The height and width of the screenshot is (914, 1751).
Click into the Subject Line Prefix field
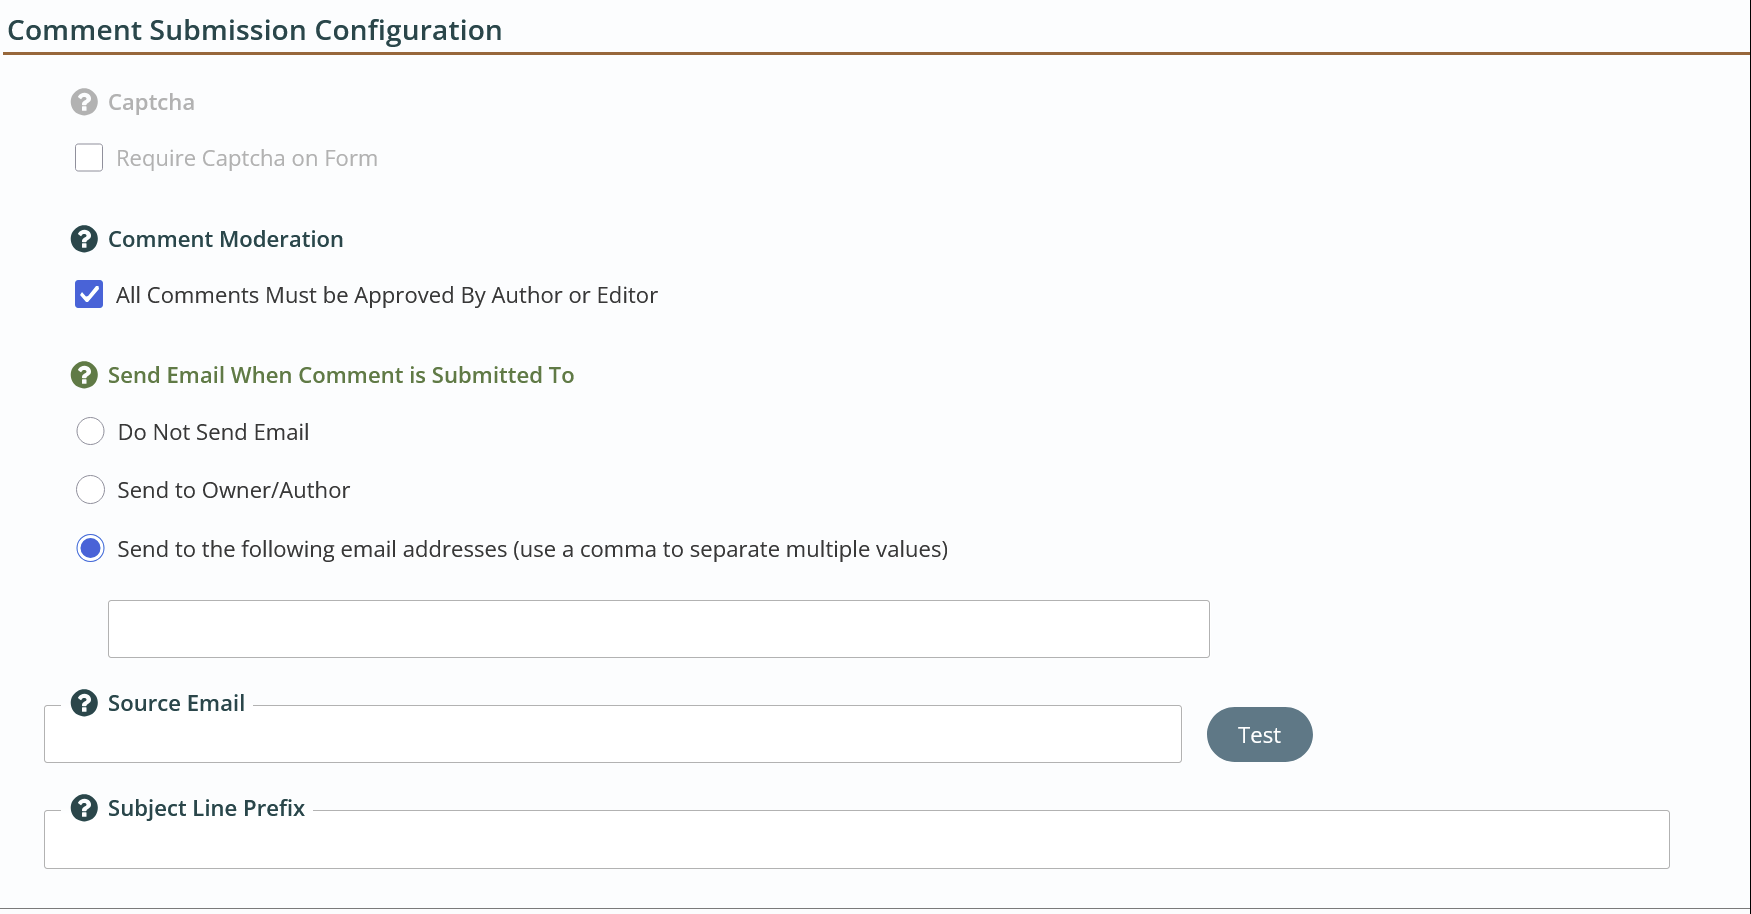pos(857,840)
